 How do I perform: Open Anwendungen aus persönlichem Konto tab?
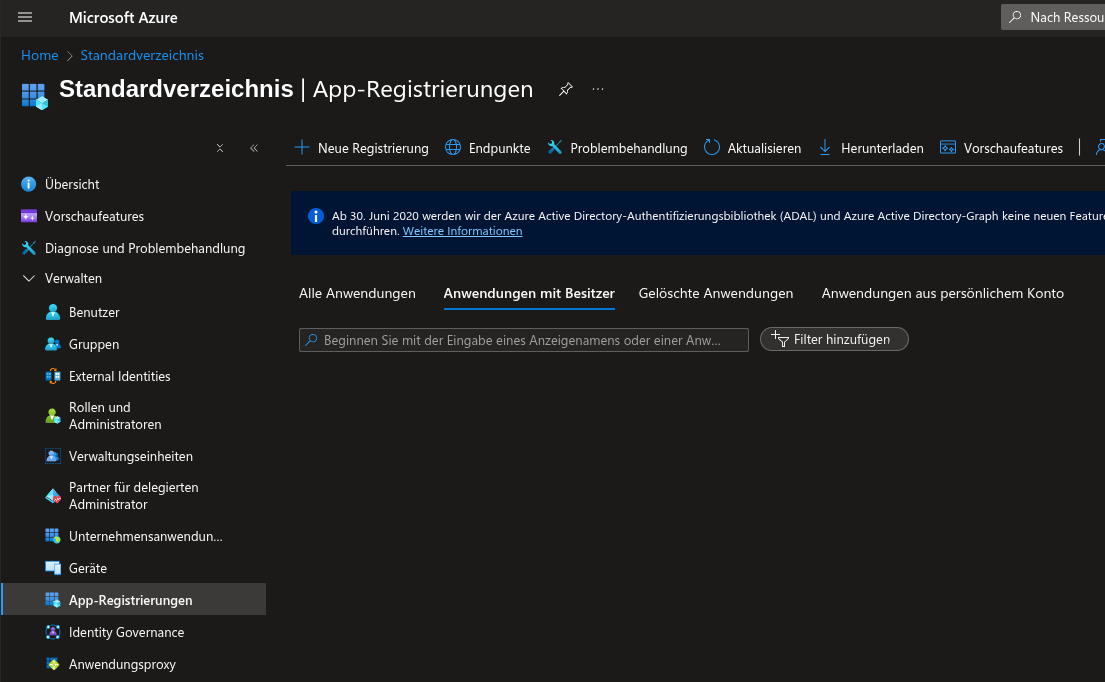pos(943,293)
